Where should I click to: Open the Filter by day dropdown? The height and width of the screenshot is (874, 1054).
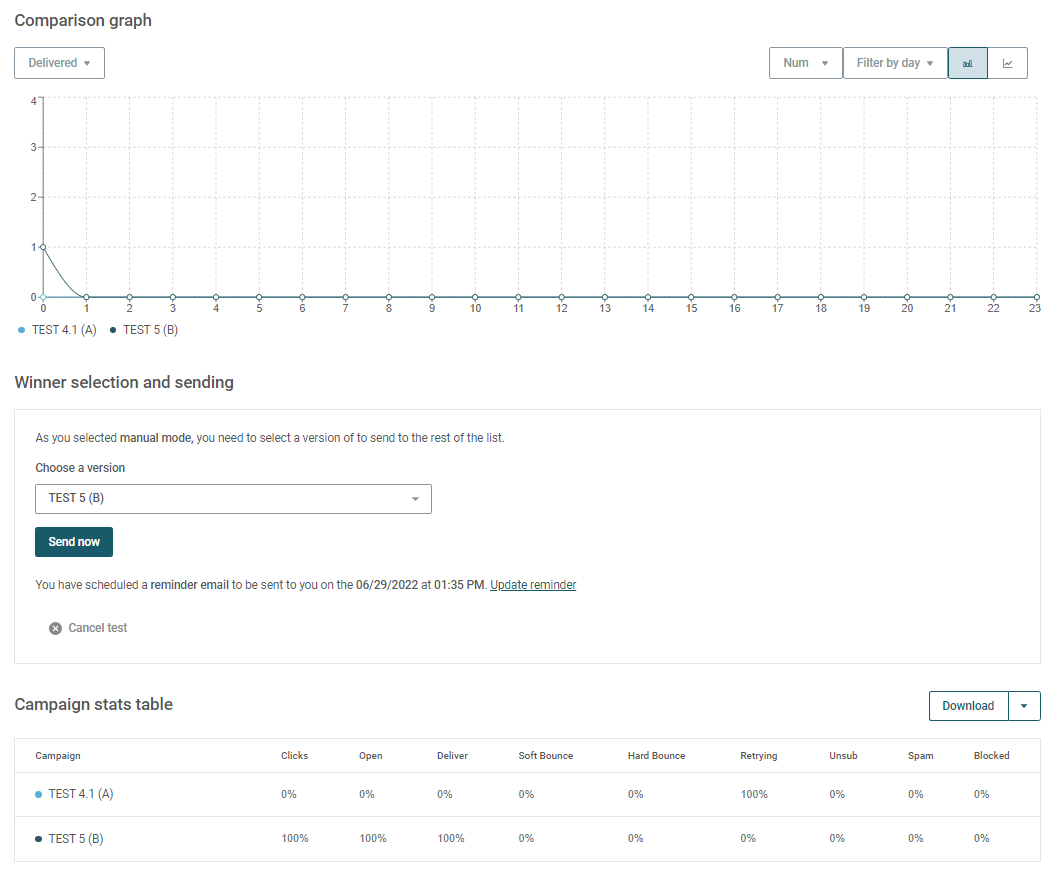[x=895, y=63]
